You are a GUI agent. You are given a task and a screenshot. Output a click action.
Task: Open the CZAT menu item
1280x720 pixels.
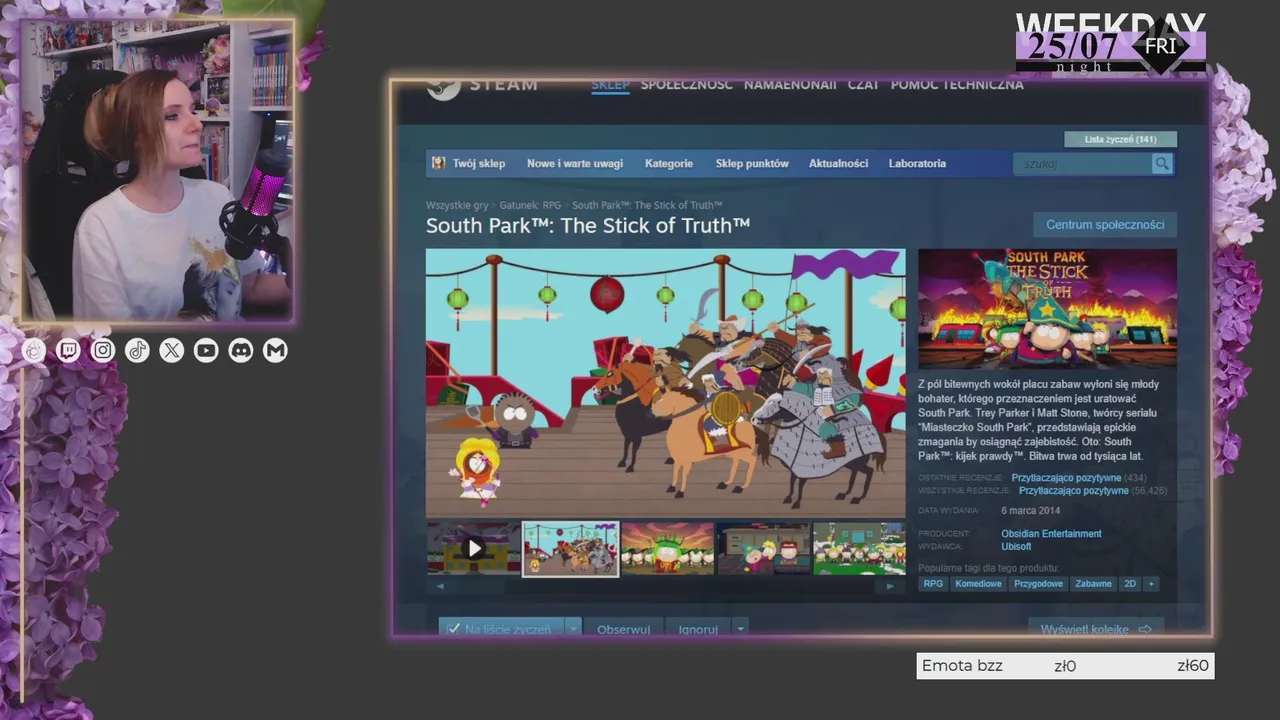click(x=863, y=85)
